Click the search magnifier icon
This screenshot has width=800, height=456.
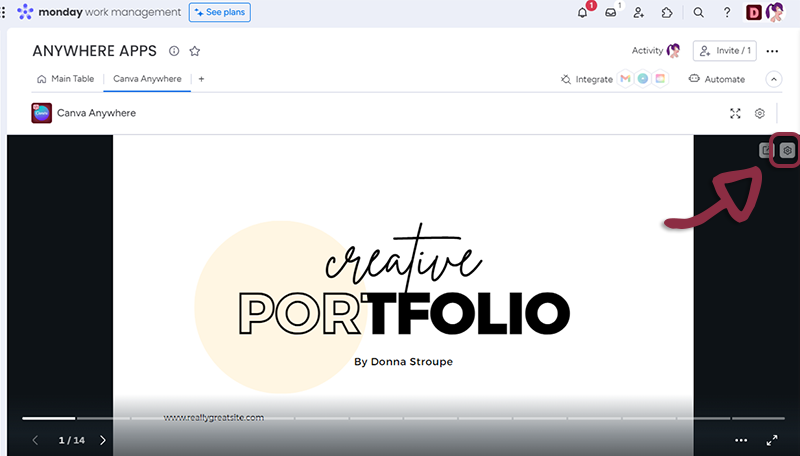(699, 13)
